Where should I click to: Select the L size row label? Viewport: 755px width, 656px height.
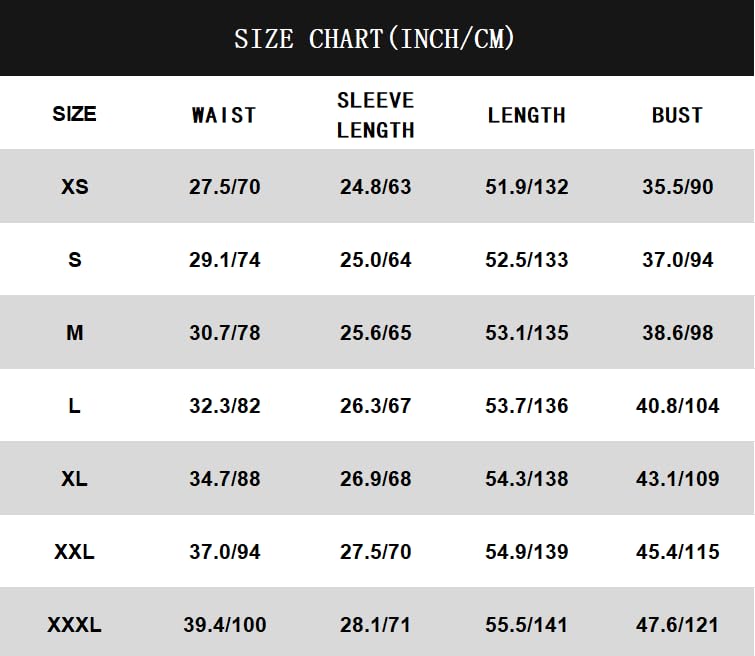click(74, 405)
